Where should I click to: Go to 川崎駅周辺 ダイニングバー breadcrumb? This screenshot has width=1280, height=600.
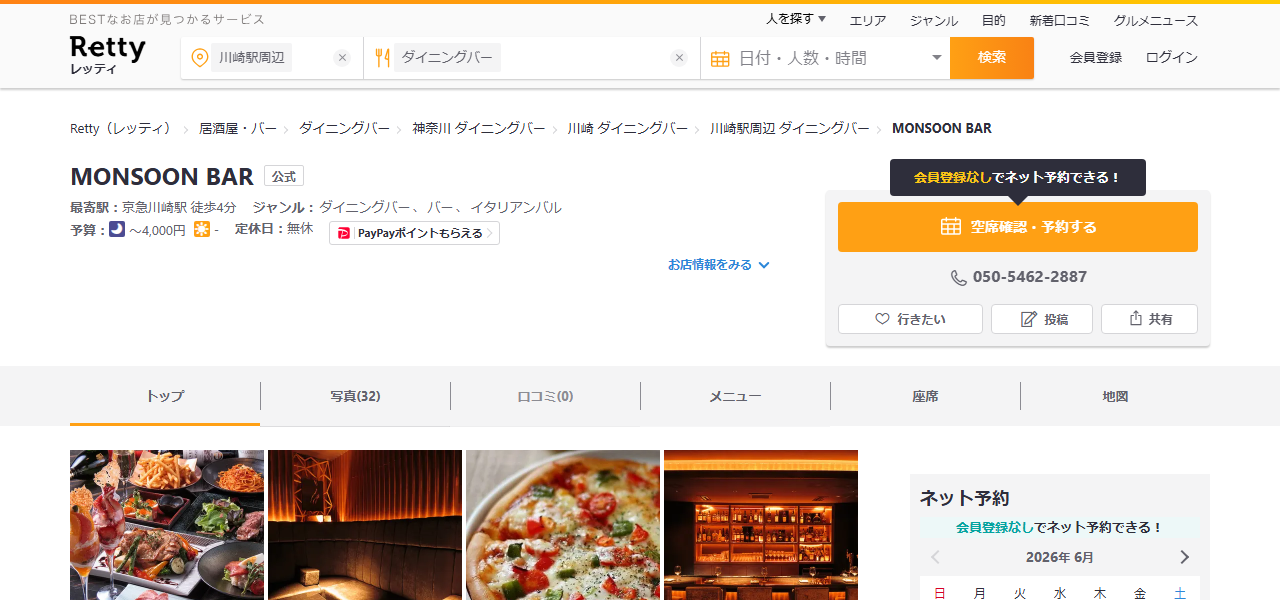[790, 128]
